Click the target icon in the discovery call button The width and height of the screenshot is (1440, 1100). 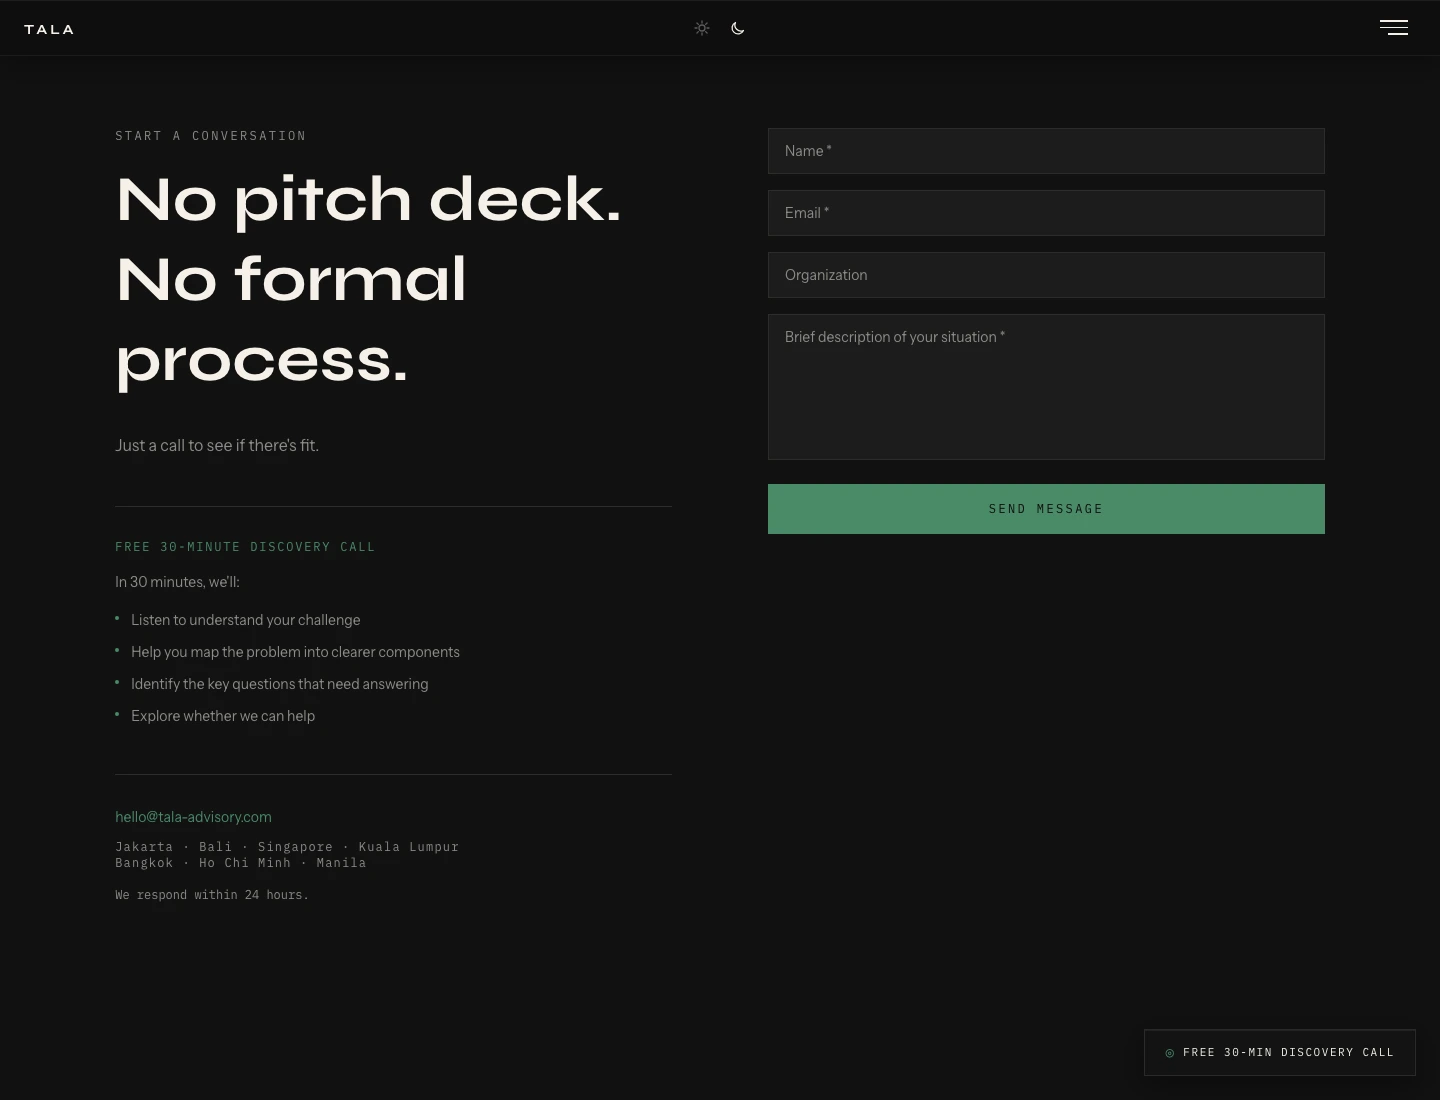[x=1170, y=1053]
